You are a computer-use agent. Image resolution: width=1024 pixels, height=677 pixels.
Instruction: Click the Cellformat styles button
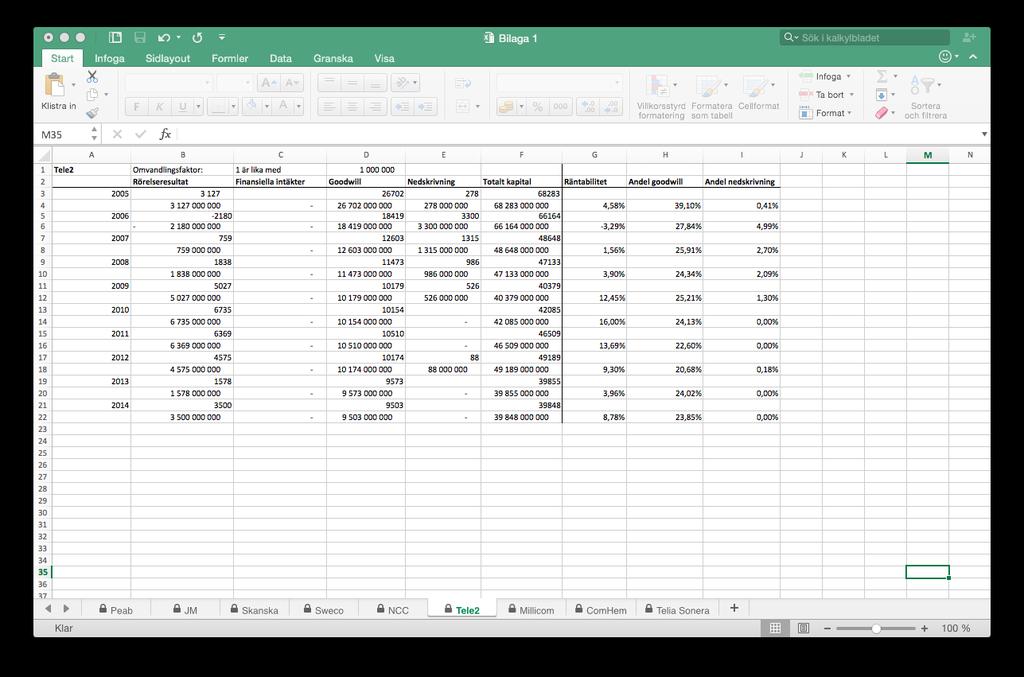click(758, 91)
